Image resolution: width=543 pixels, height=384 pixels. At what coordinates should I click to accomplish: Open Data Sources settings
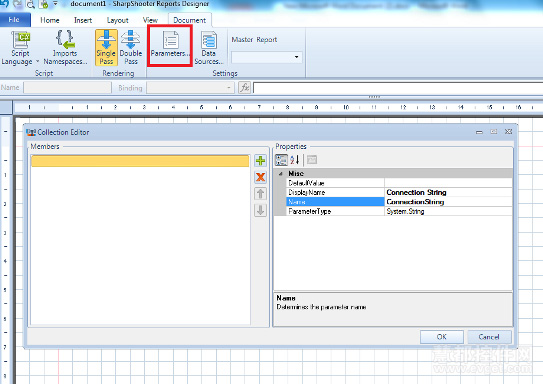click(208, 48)
